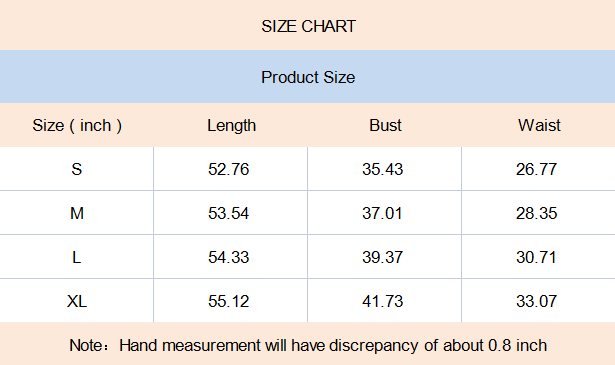Select the M size row label
This screenshot has height=365, width=615.
click(x=77, y=213)
